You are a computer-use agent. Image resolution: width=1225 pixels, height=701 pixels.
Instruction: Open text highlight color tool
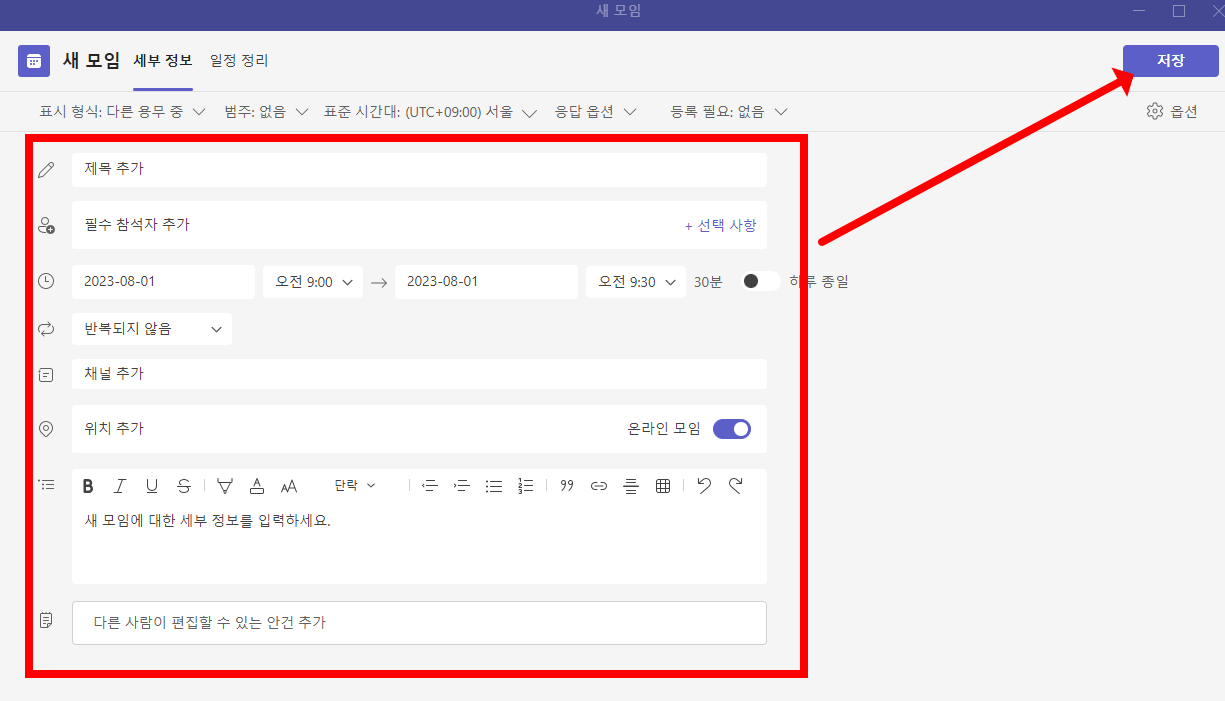pos(225,486)
